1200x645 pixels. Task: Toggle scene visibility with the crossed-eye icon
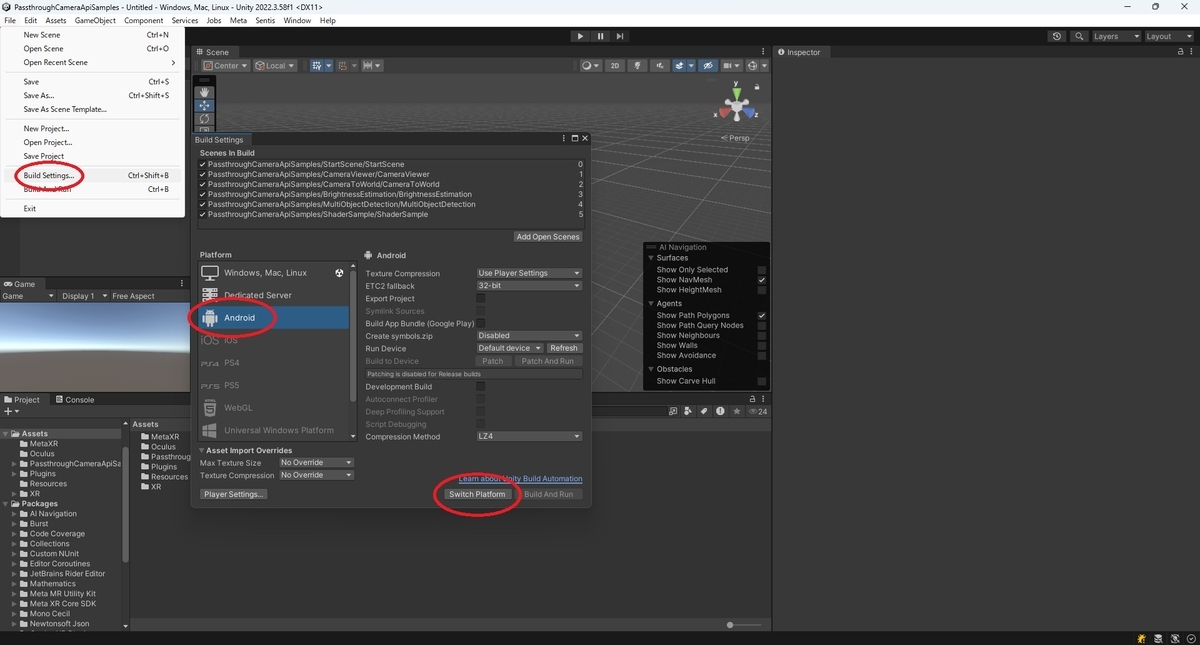pyautogui.click(x=706, y=65)
